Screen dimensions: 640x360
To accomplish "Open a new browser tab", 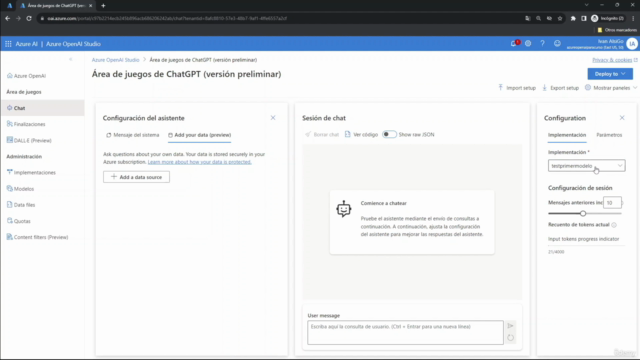I will pyautogui.click(x=103, y=6).
